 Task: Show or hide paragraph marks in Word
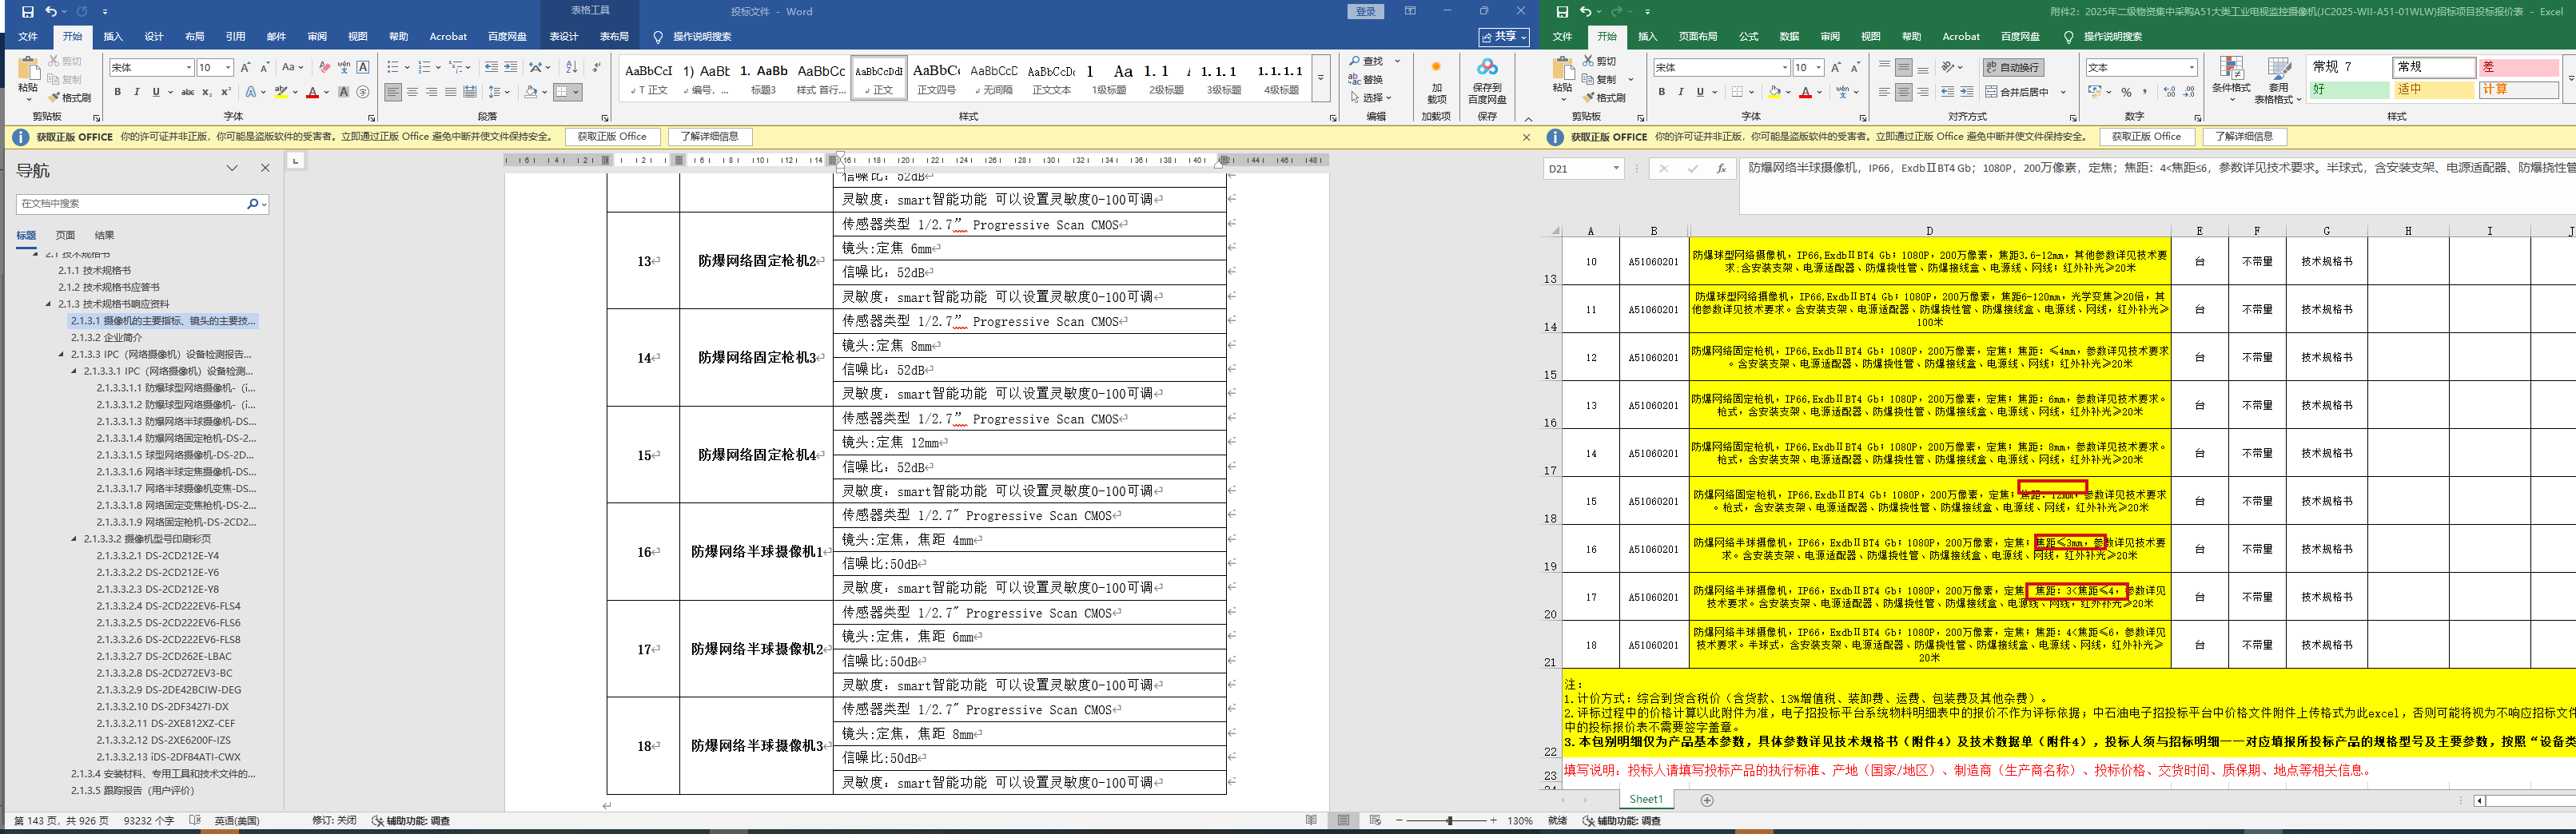tap(597, 67)
